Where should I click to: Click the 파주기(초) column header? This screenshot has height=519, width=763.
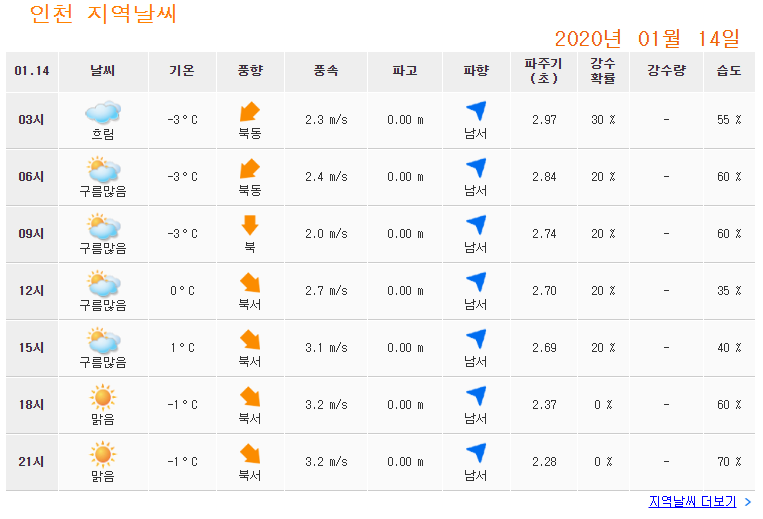point(544,71)
